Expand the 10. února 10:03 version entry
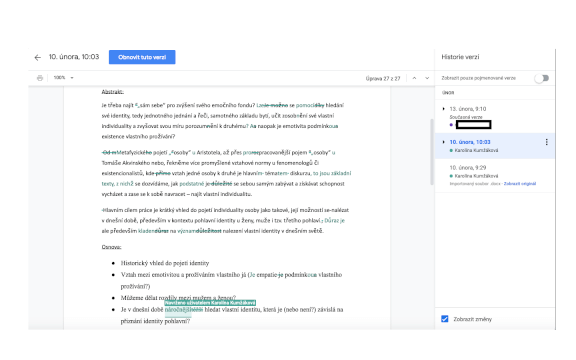 (x=443, y=142)
